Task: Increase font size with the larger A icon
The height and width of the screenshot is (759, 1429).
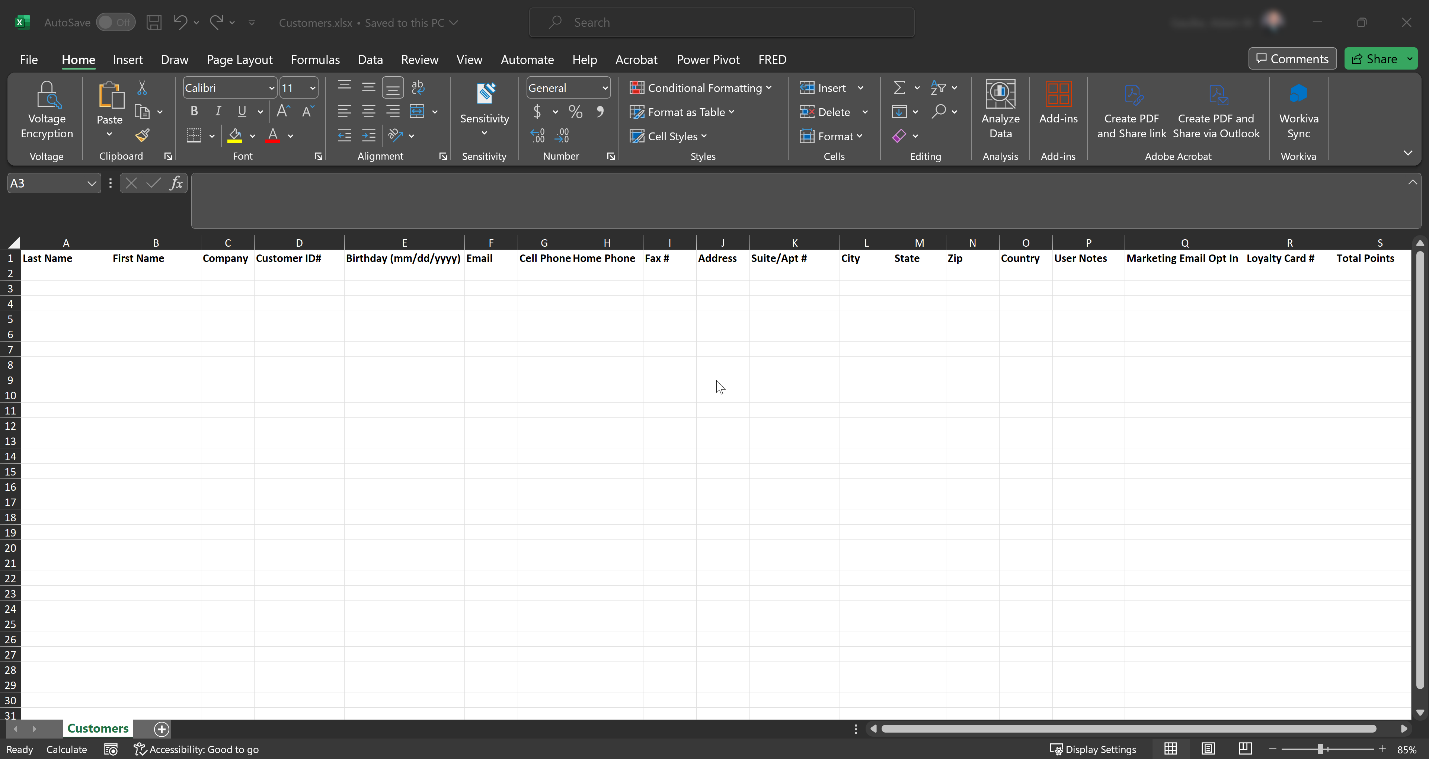Action: 283,111
